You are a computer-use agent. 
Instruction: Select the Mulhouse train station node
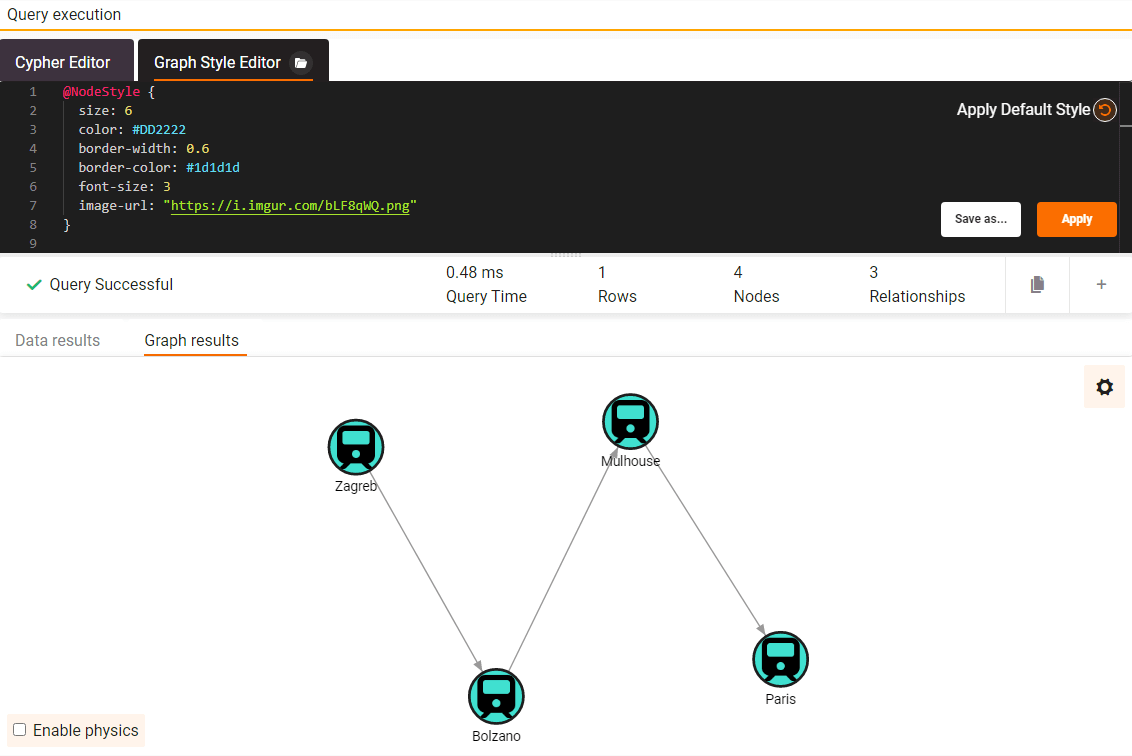point(630,421)
